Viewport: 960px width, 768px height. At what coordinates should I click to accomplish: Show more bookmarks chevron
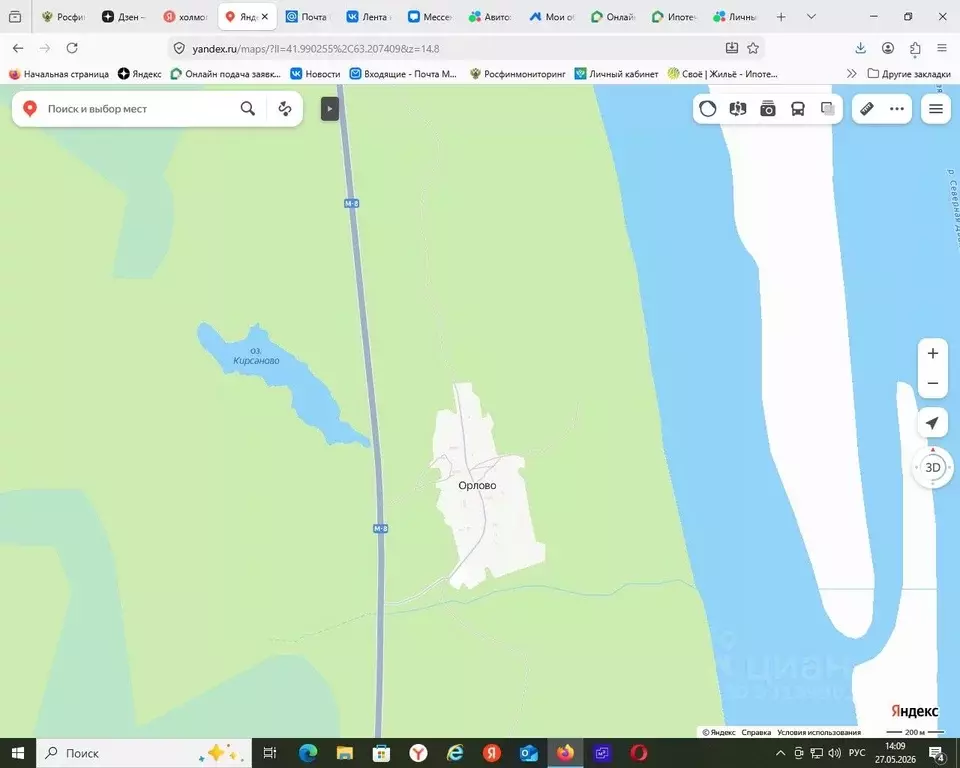coord(851,73)
